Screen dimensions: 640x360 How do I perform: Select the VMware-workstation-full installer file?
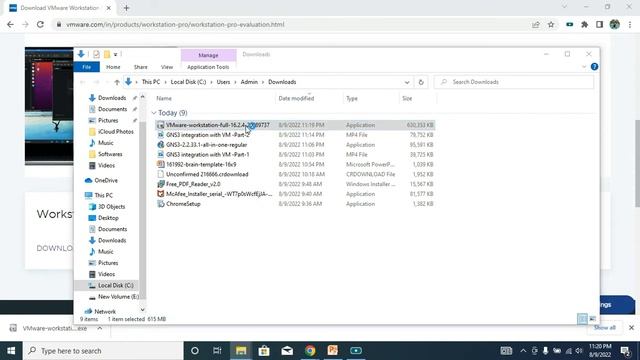point(296,125)
